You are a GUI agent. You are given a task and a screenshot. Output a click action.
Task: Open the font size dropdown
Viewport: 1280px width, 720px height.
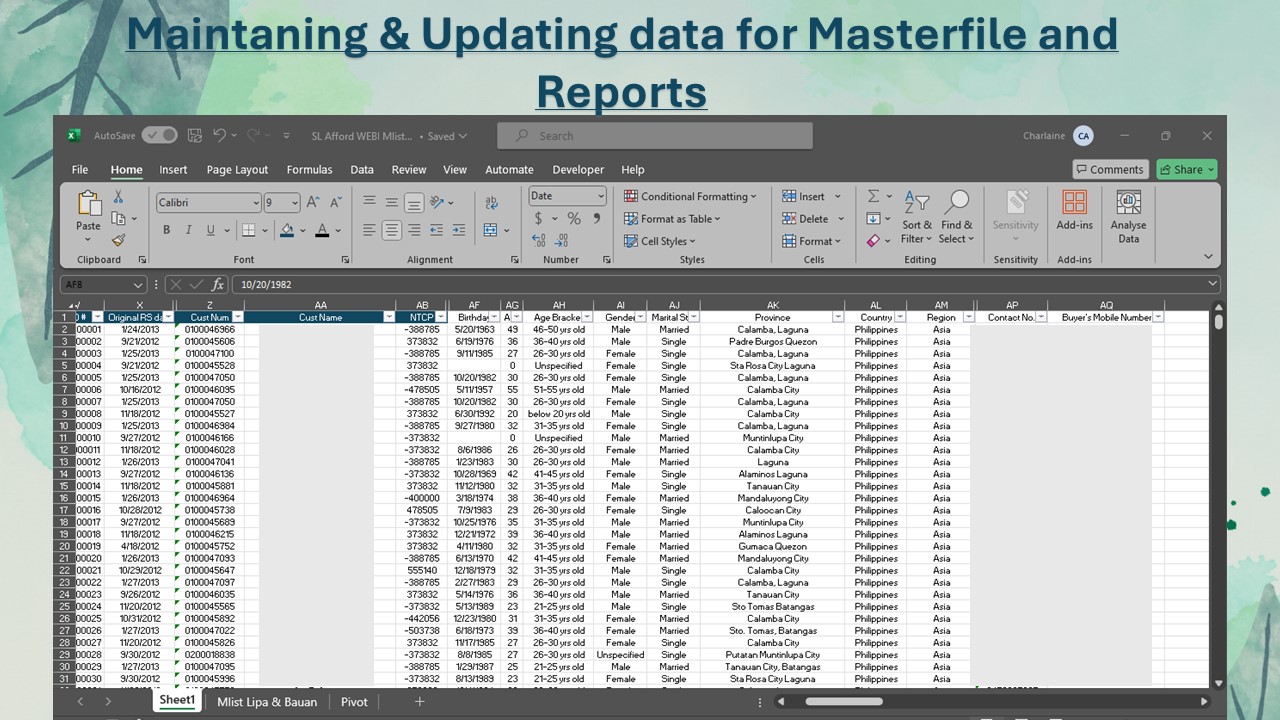[x=295, y=203]
